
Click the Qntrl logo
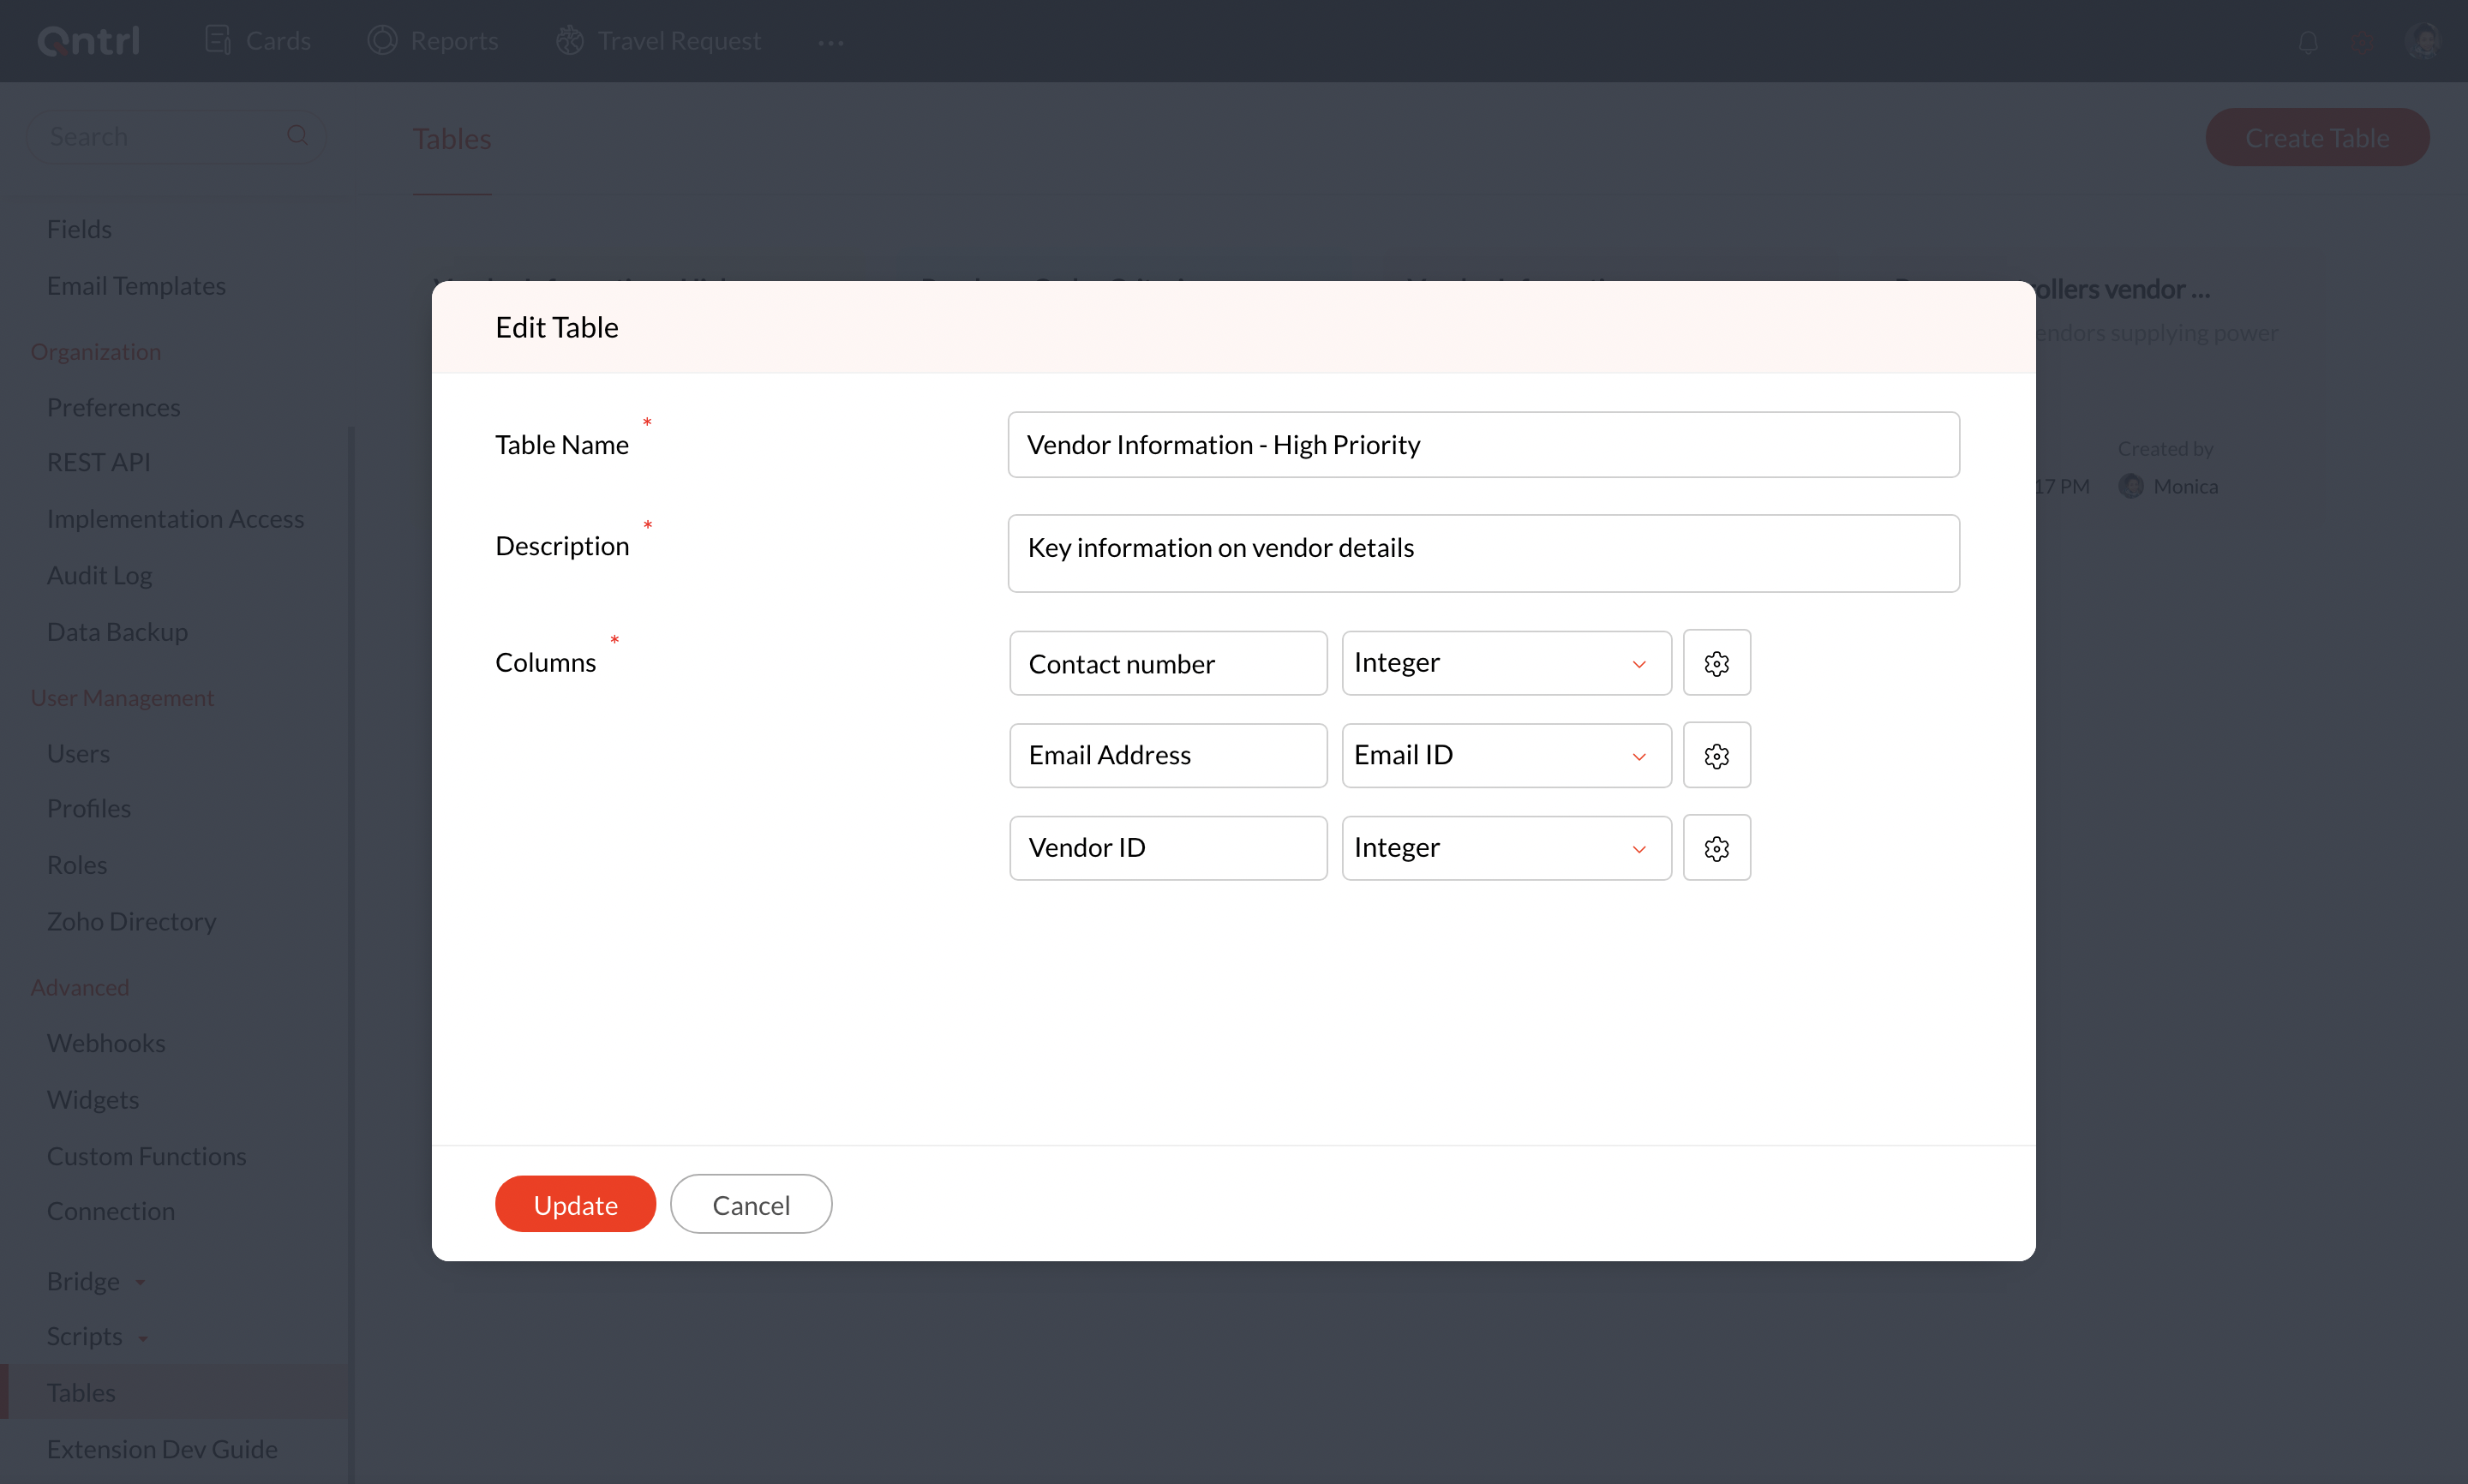[88, 41]
